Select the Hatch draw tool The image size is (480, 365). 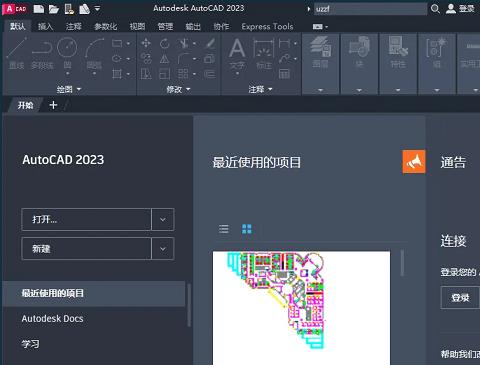point(117,74)
